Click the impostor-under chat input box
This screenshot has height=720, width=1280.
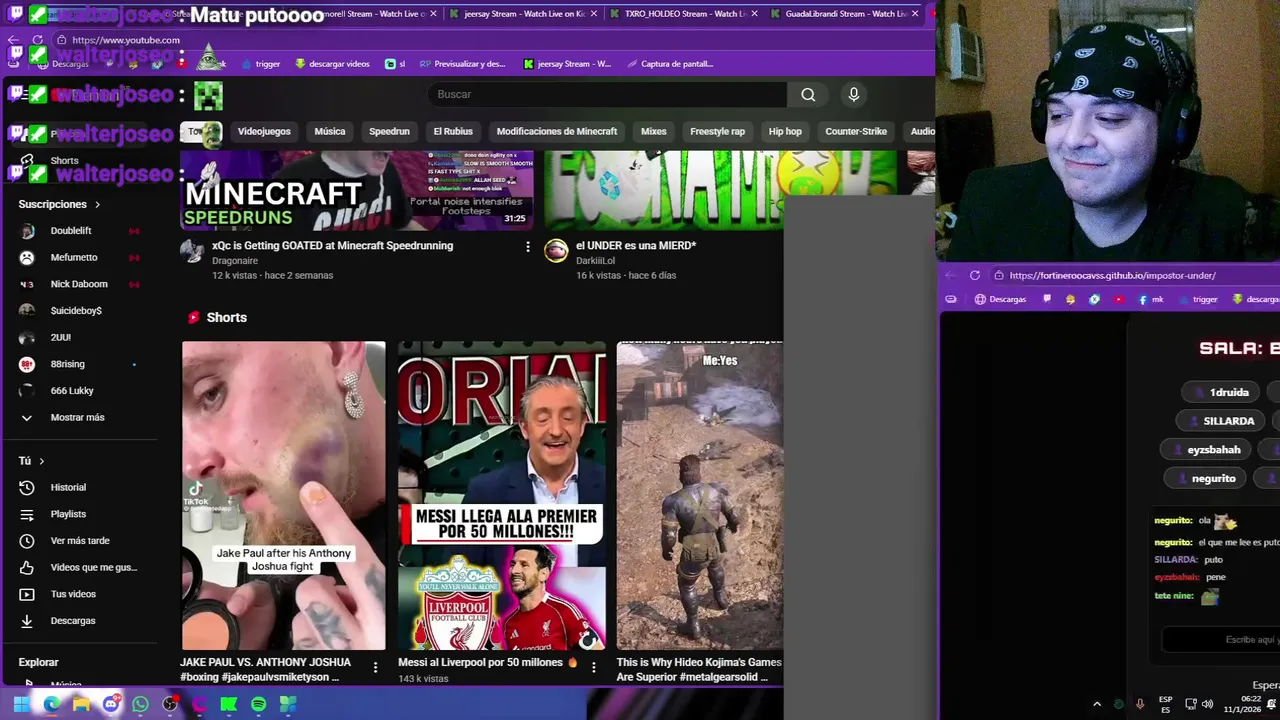pos(1221,640)
